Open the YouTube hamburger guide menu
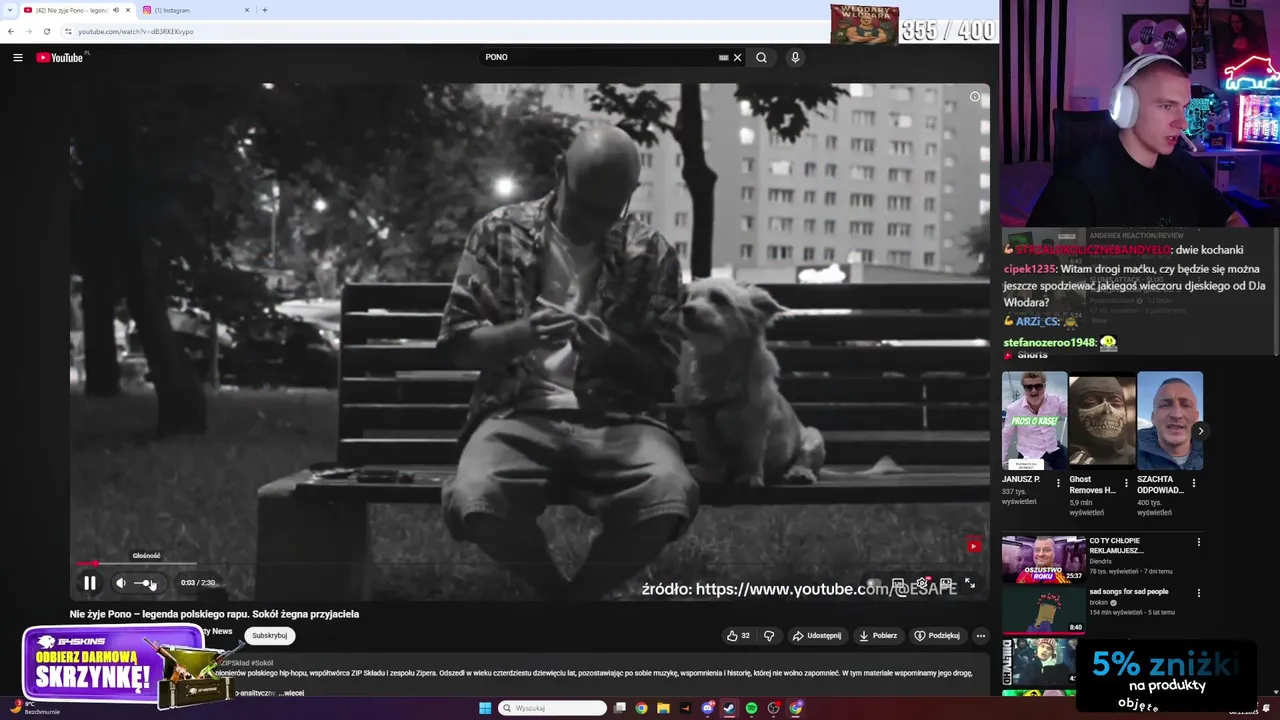This screenshot has width=1280, height=720. 18,57
